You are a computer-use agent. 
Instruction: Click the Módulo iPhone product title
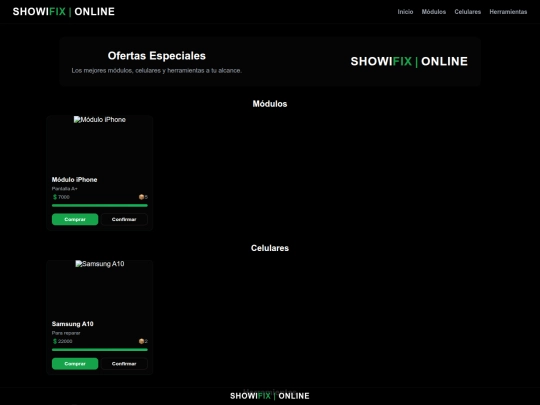74,179
